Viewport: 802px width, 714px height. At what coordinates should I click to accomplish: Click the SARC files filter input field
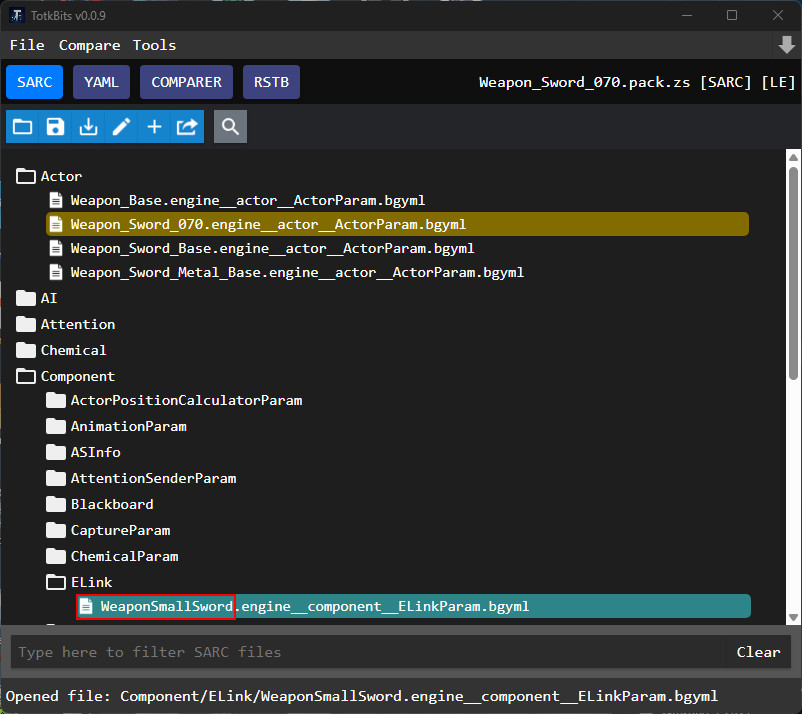tap(365, 652)
